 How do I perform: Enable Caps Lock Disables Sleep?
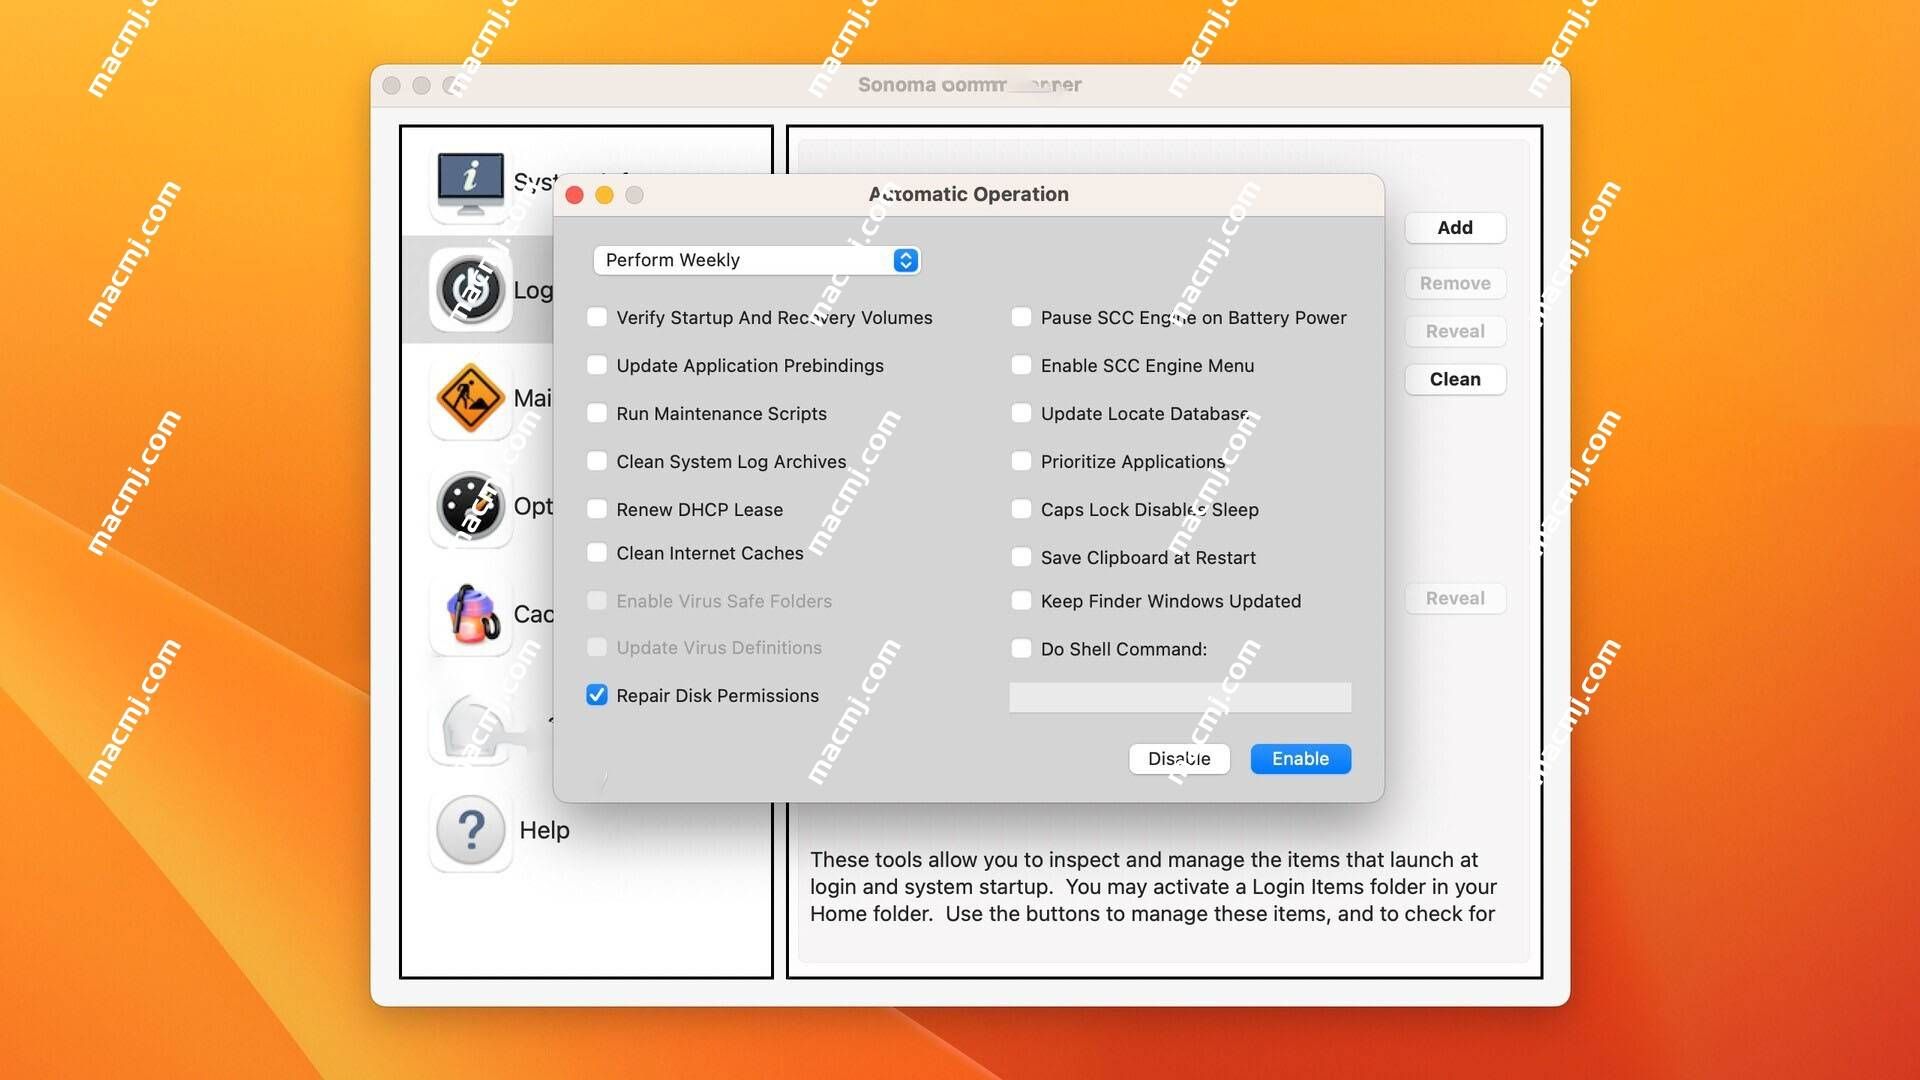(x=1021, y=509)
